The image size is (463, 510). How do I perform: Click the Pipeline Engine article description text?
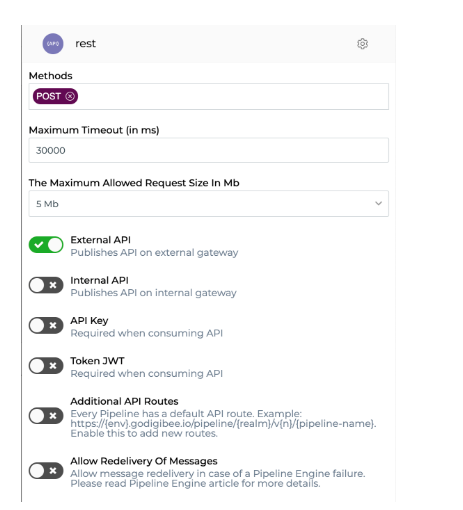pos(217,478)
